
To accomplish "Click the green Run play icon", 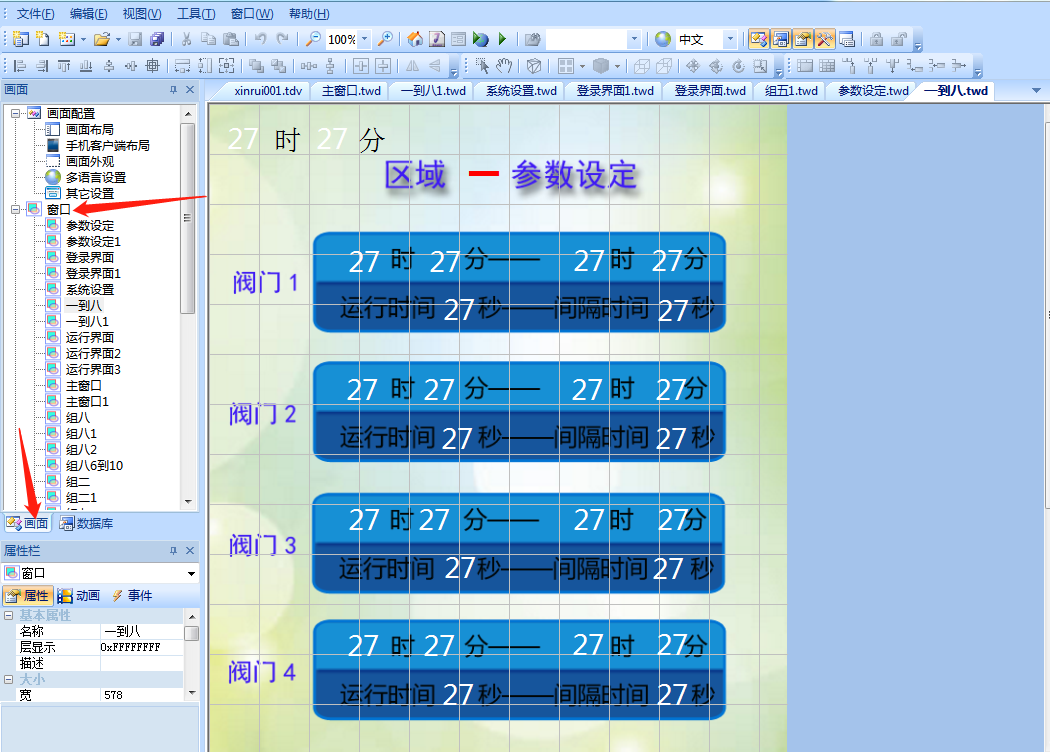I will coord(503,40).
